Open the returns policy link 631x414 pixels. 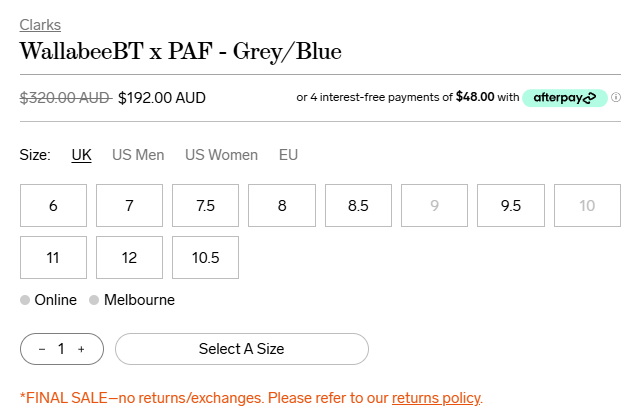(435, 398)
